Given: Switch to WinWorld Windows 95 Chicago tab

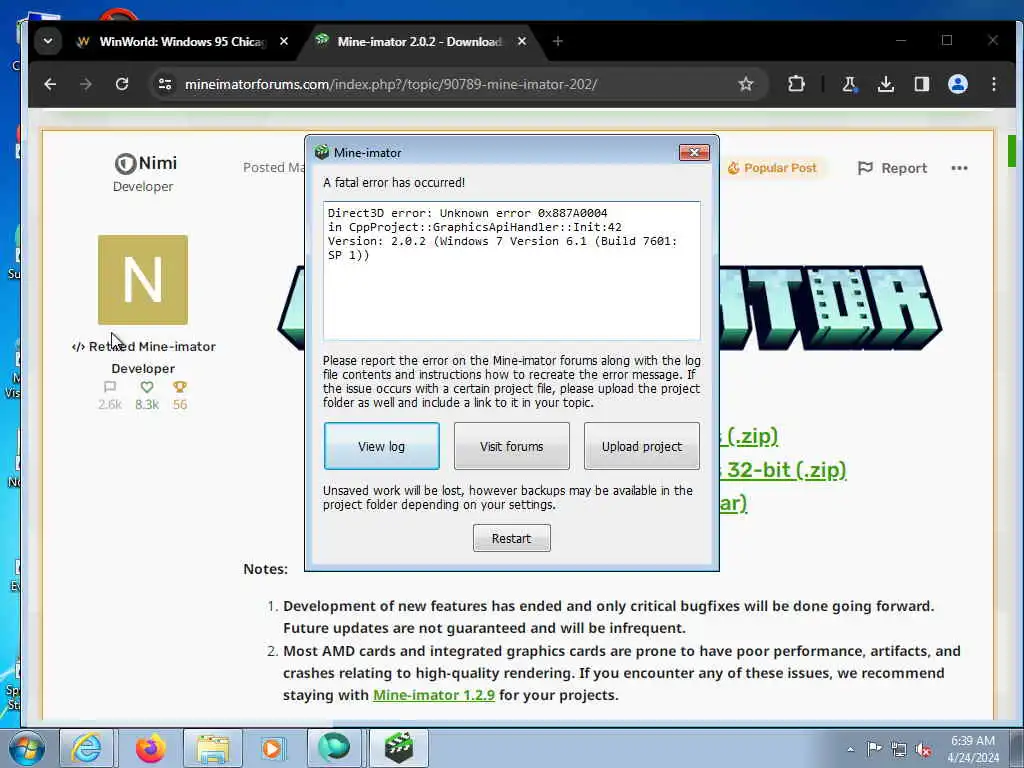Looking at the screenshot, I should [182, 41].
